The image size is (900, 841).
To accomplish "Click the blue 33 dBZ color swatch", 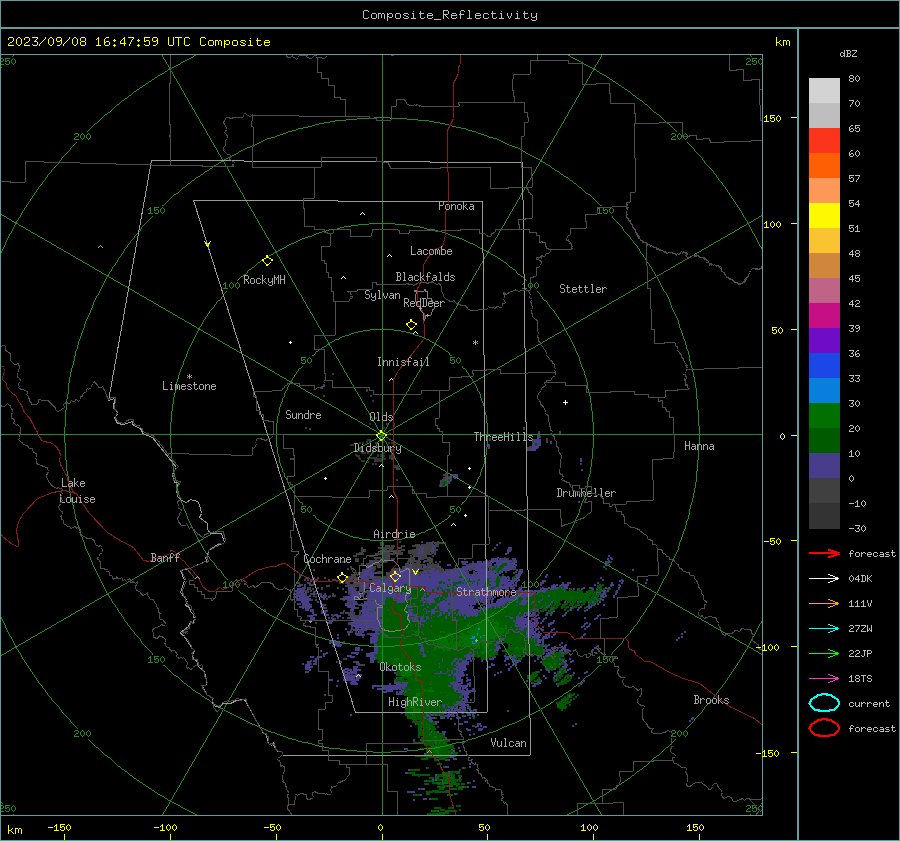I will tap(824, 366).
